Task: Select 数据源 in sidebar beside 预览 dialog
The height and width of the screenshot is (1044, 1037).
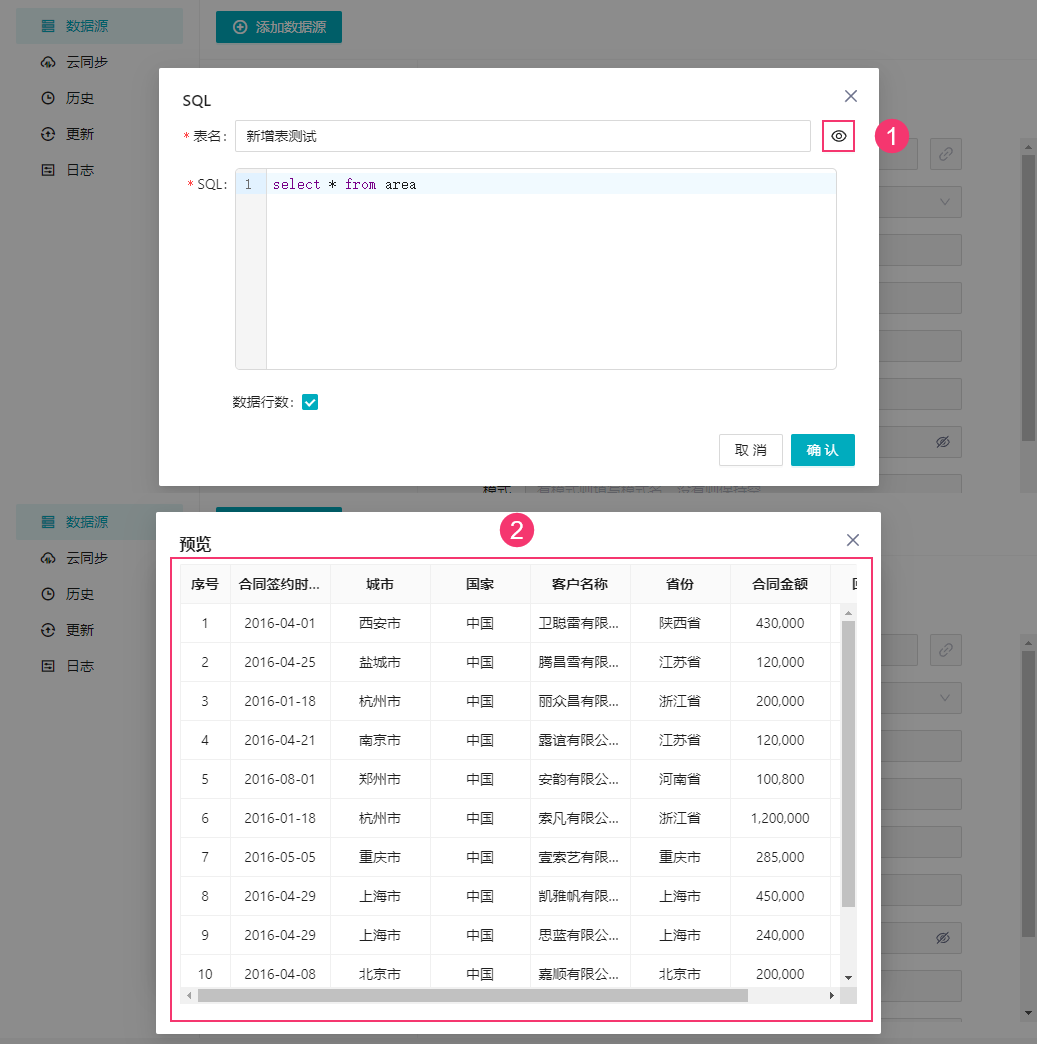Action: tap(87, 522)
